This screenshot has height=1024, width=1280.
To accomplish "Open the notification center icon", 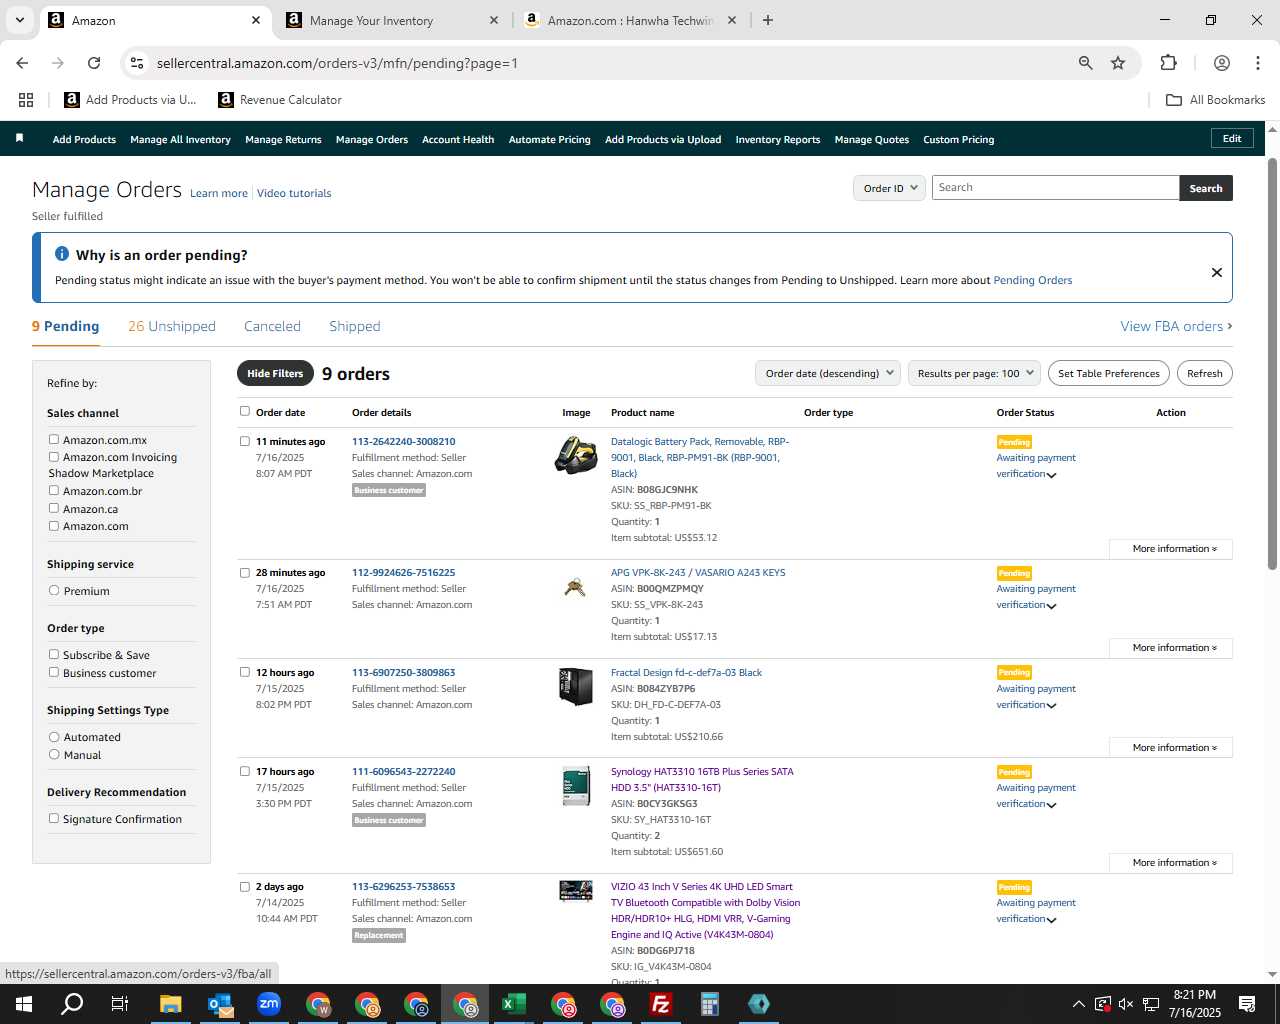I will pyautogui.click(x=1247, y=1004).
